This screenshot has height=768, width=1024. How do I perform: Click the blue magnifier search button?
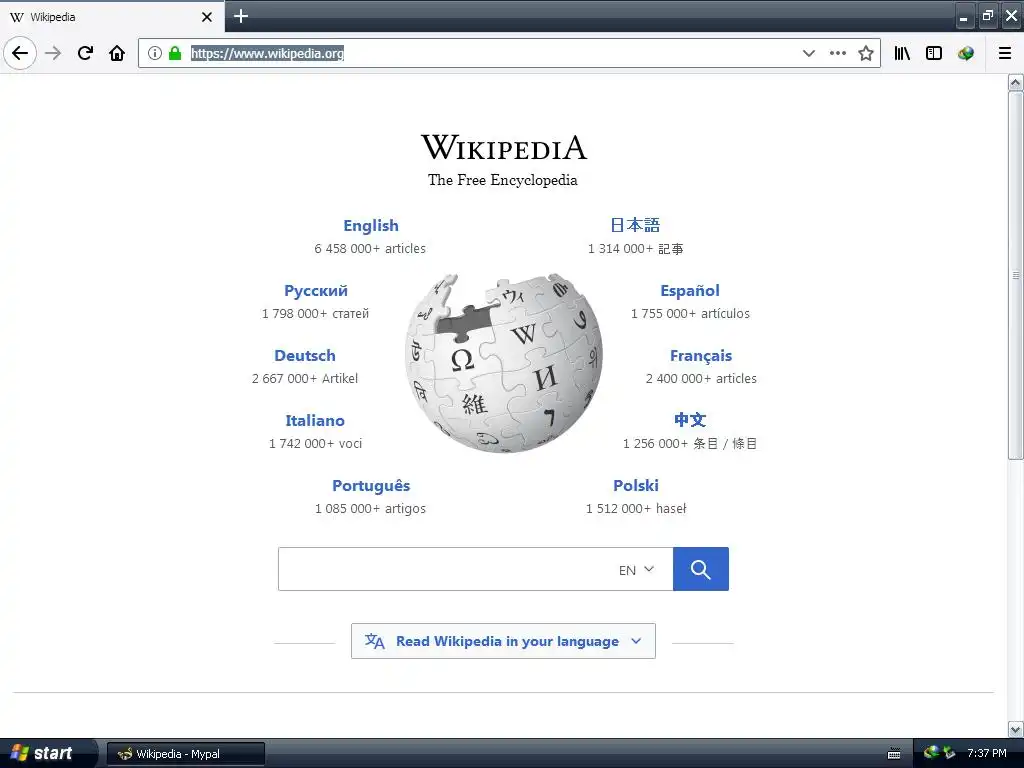point(701,569)
